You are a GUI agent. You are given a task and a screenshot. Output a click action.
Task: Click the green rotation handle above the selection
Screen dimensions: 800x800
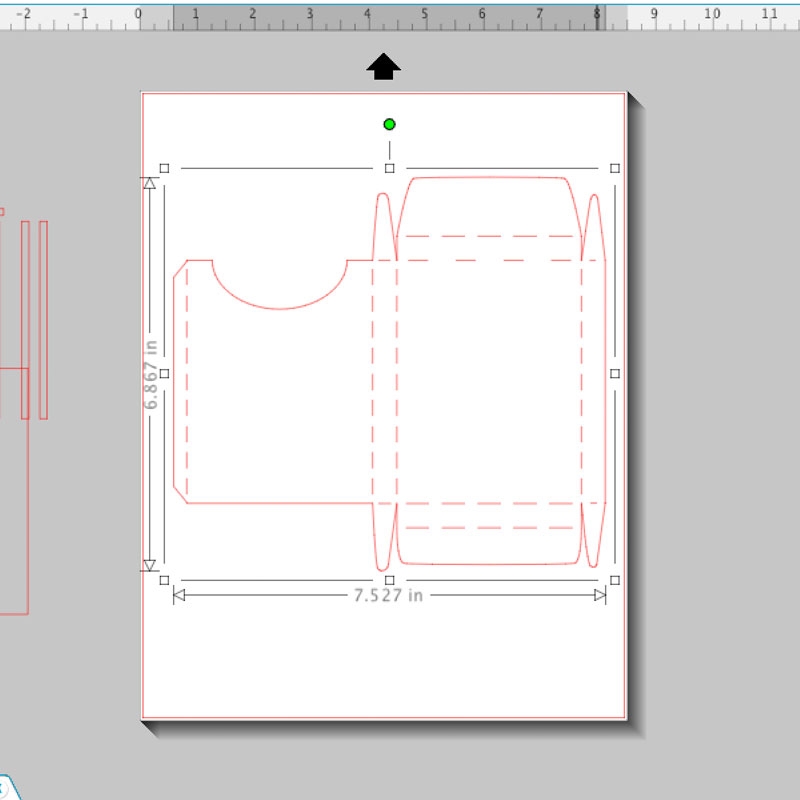[x=389, y=124]
